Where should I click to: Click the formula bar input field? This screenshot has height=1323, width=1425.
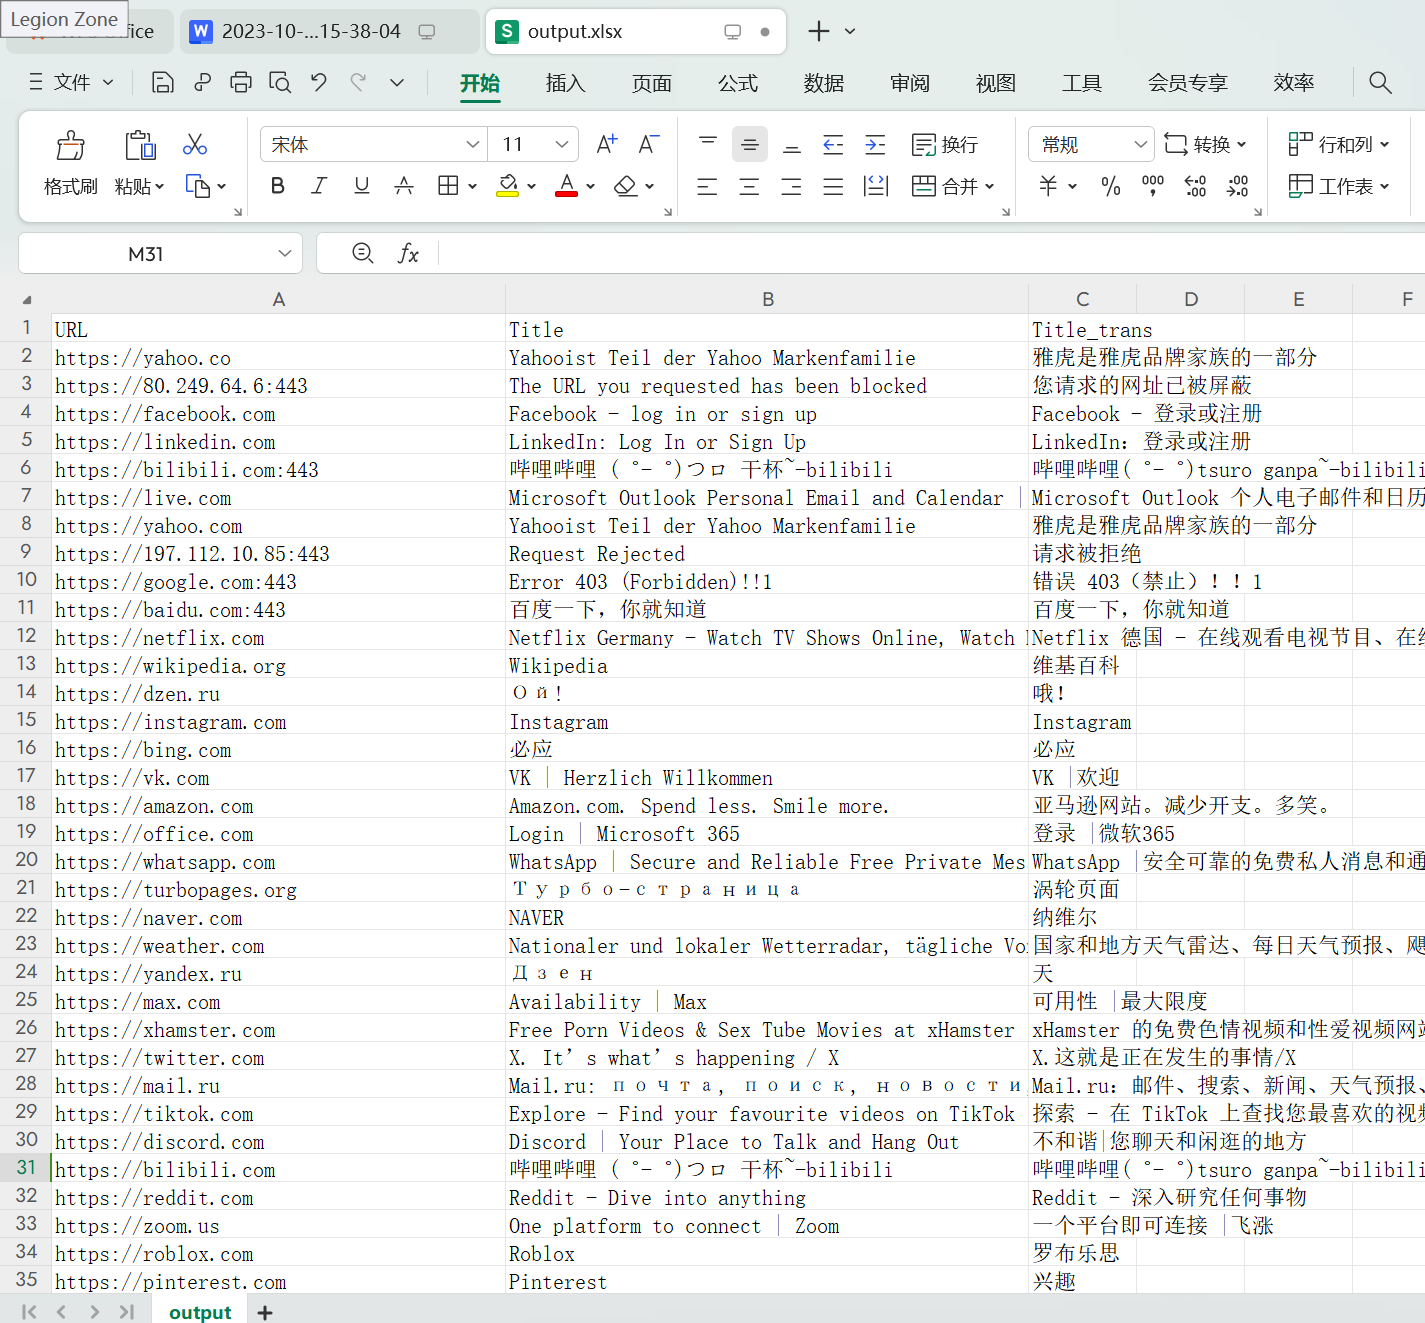point(930,254)
